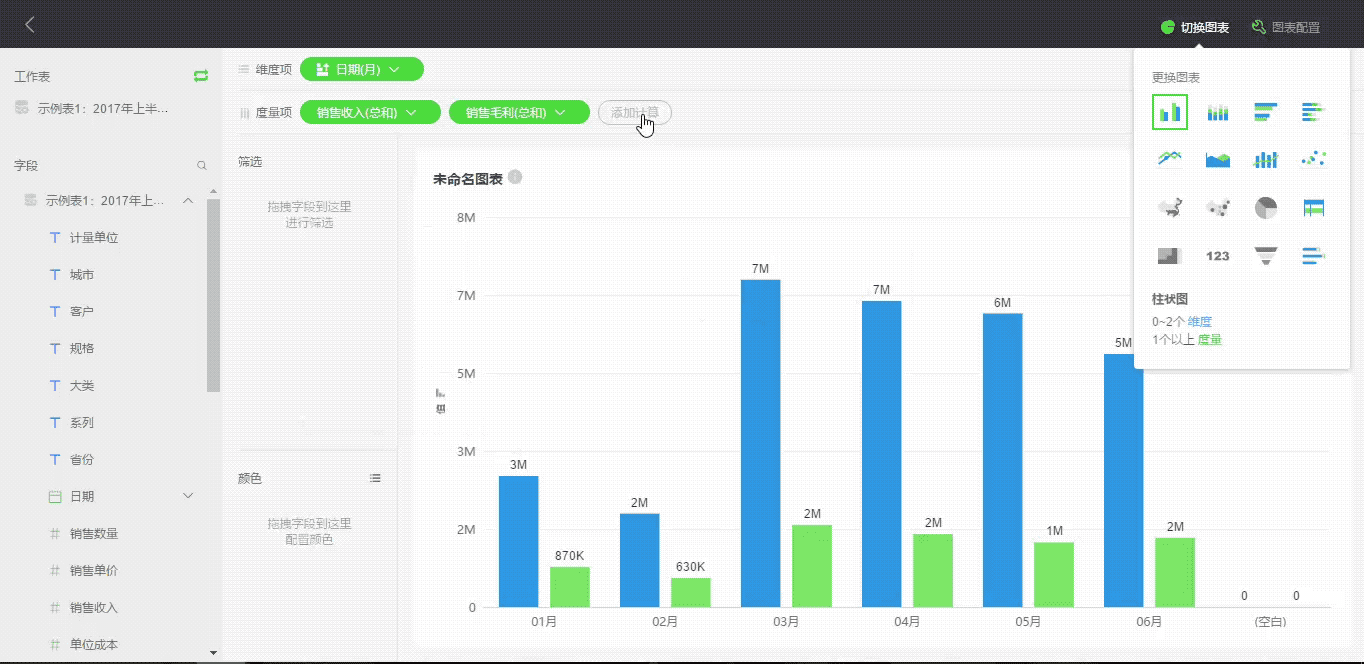1364x664 pixels.
Task: Collapse the 示例表1 field tree
Action: pyautogui.click(x=187, y=201)
